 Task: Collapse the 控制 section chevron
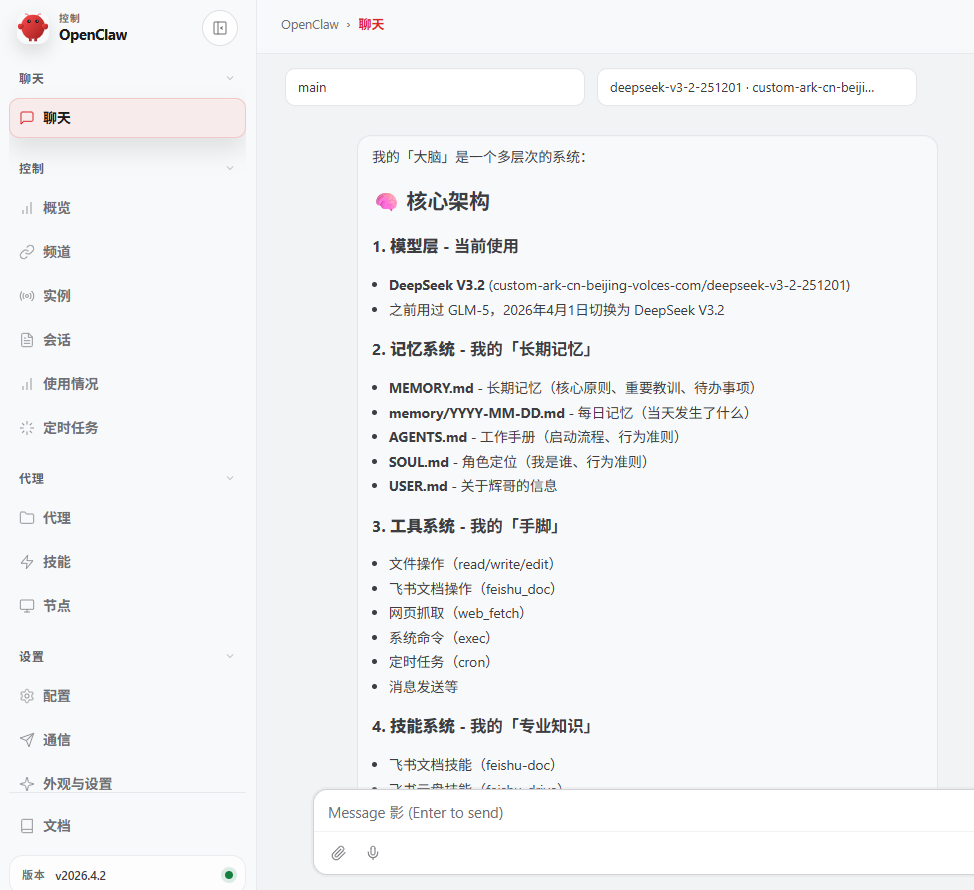point(231,168)
